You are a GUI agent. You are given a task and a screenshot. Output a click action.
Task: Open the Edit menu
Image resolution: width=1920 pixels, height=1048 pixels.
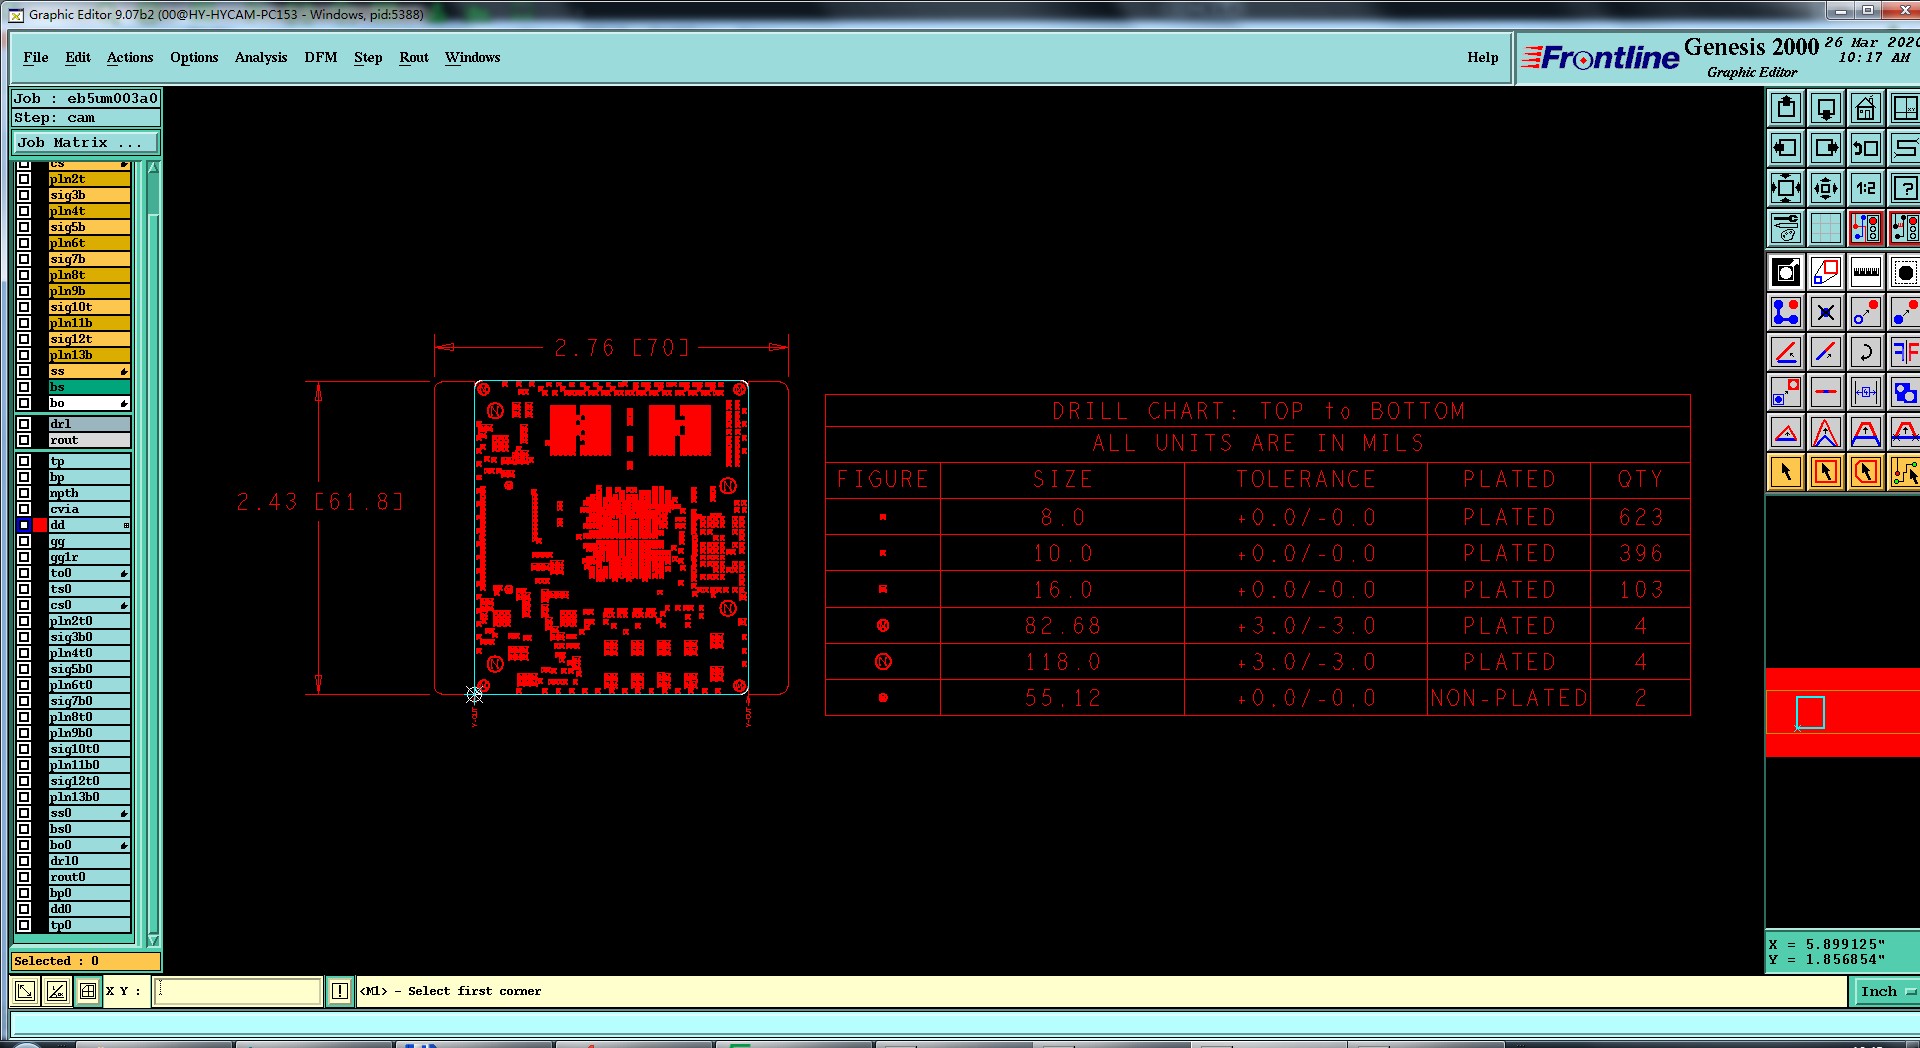pyautogui.click(x=78, y=57)
